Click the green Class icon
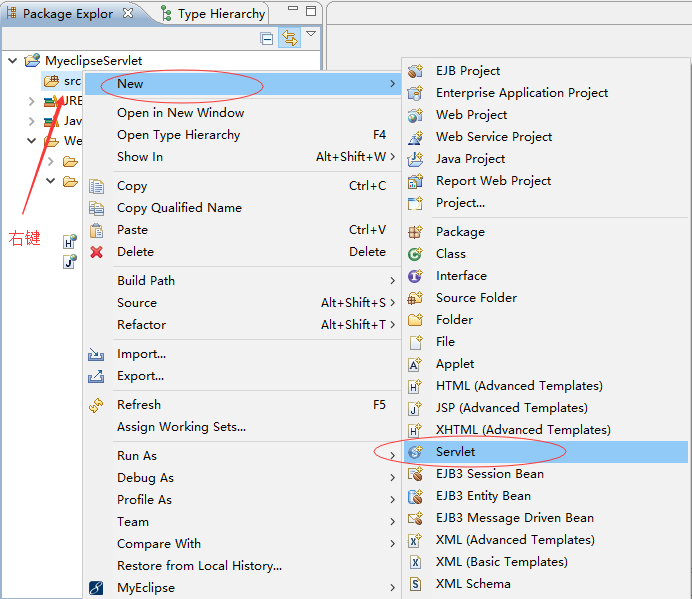 point(416,254)
